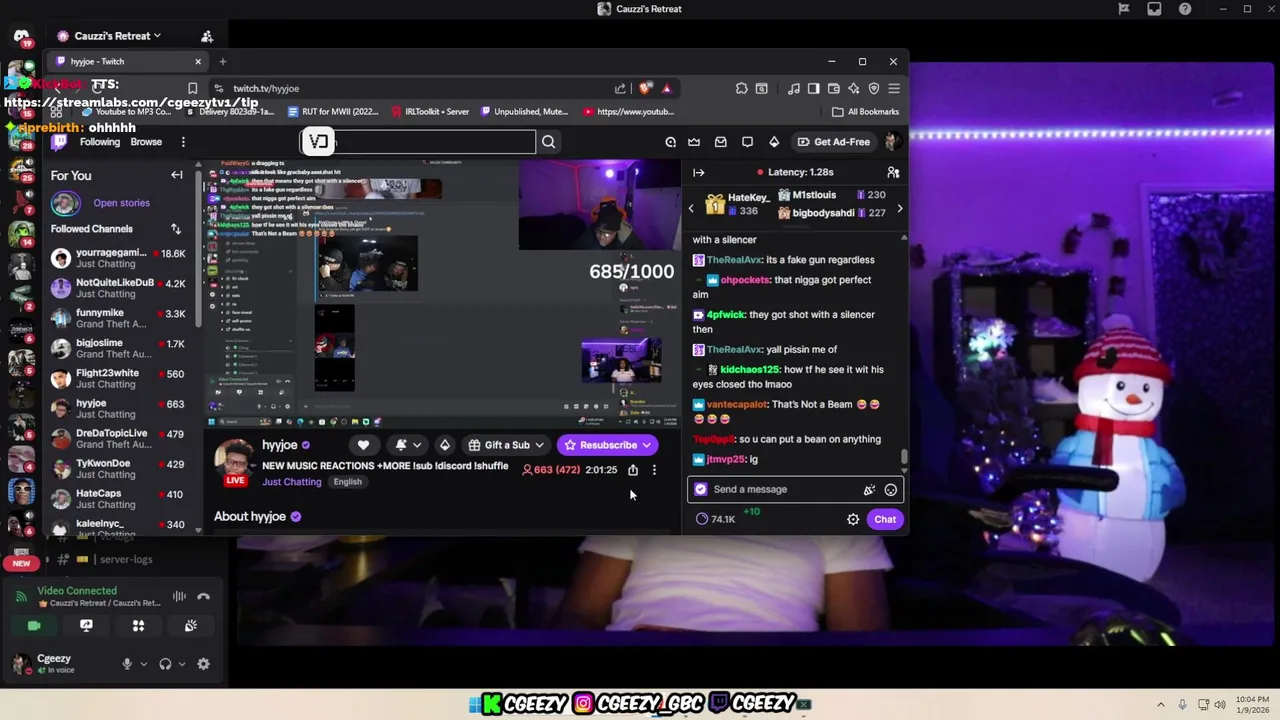Share hyyjoe stream icon
The width and height of the screenshot is (1280, 720).
point(633,470)
